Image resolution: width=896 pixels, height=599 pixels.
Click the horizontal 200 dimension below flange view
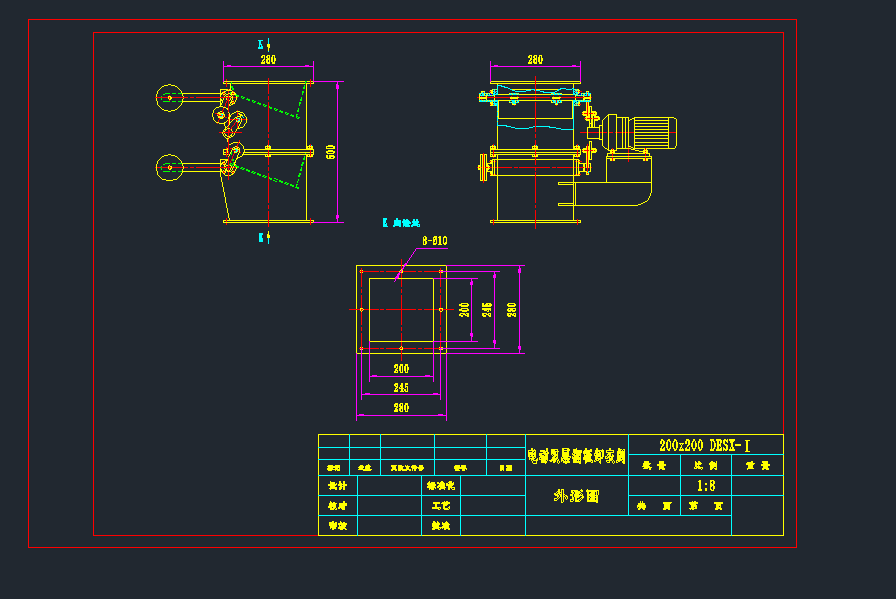tap(400, 369)
